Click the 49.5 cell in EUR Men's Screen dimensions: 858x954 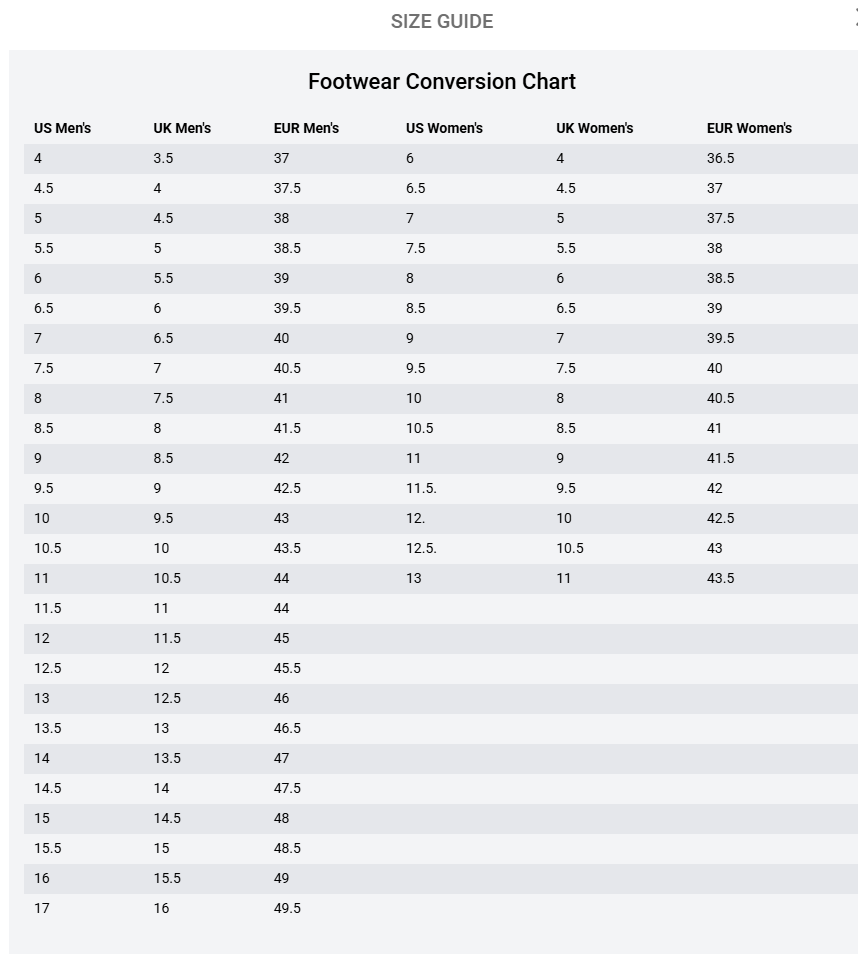287,908
